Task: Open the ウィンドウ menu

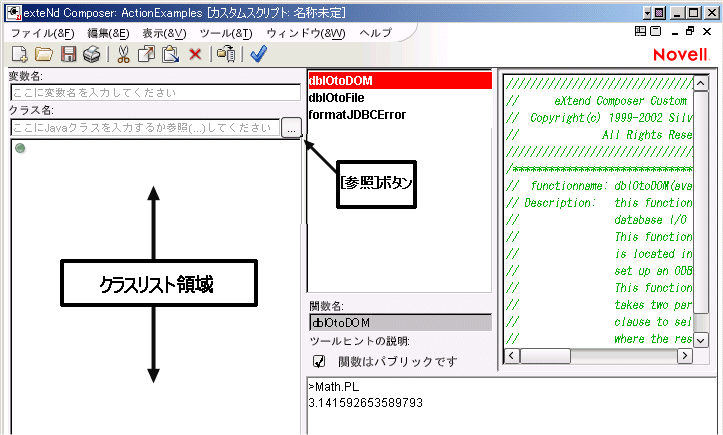Action: (306, 33)
